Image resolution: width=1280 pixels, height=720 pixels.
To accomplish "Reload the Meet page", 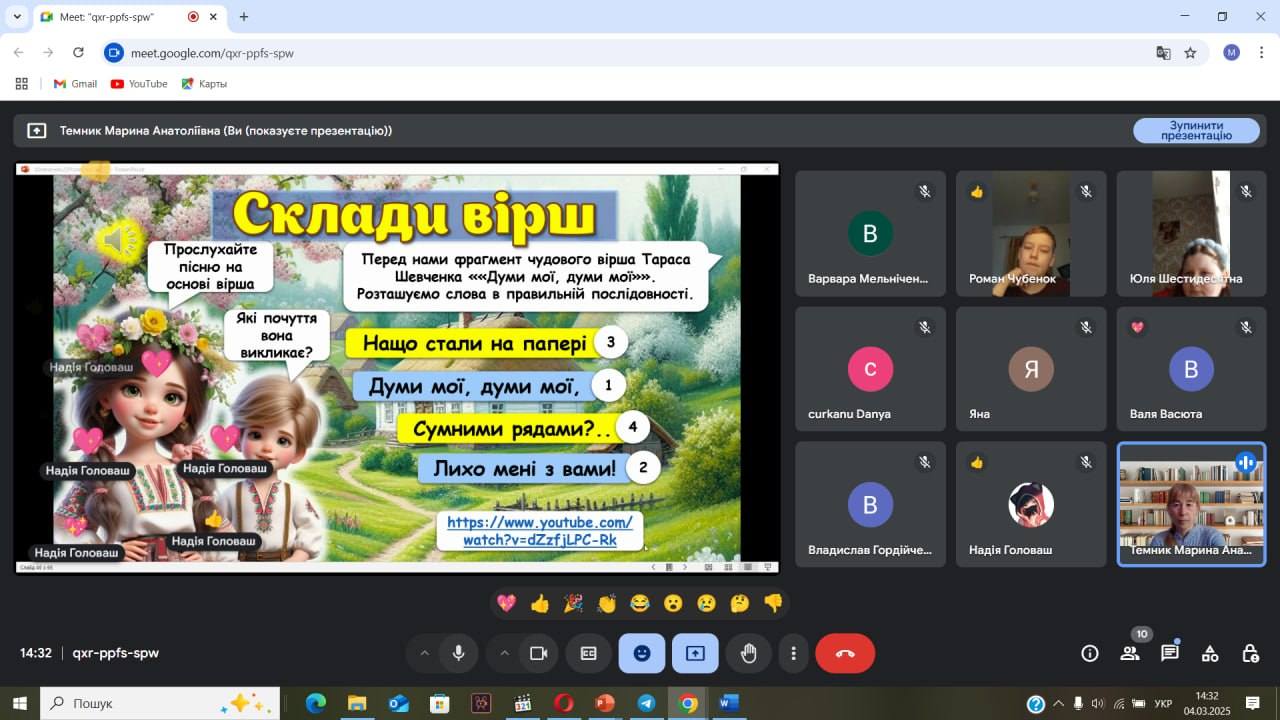I will (78, 53).
